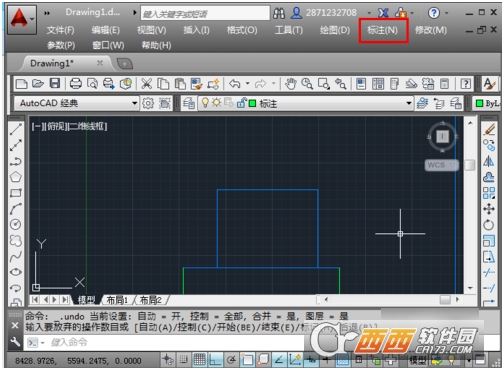Click the account name 2871232708
This screenshot has width=504, height=370.
pos(331,13)
